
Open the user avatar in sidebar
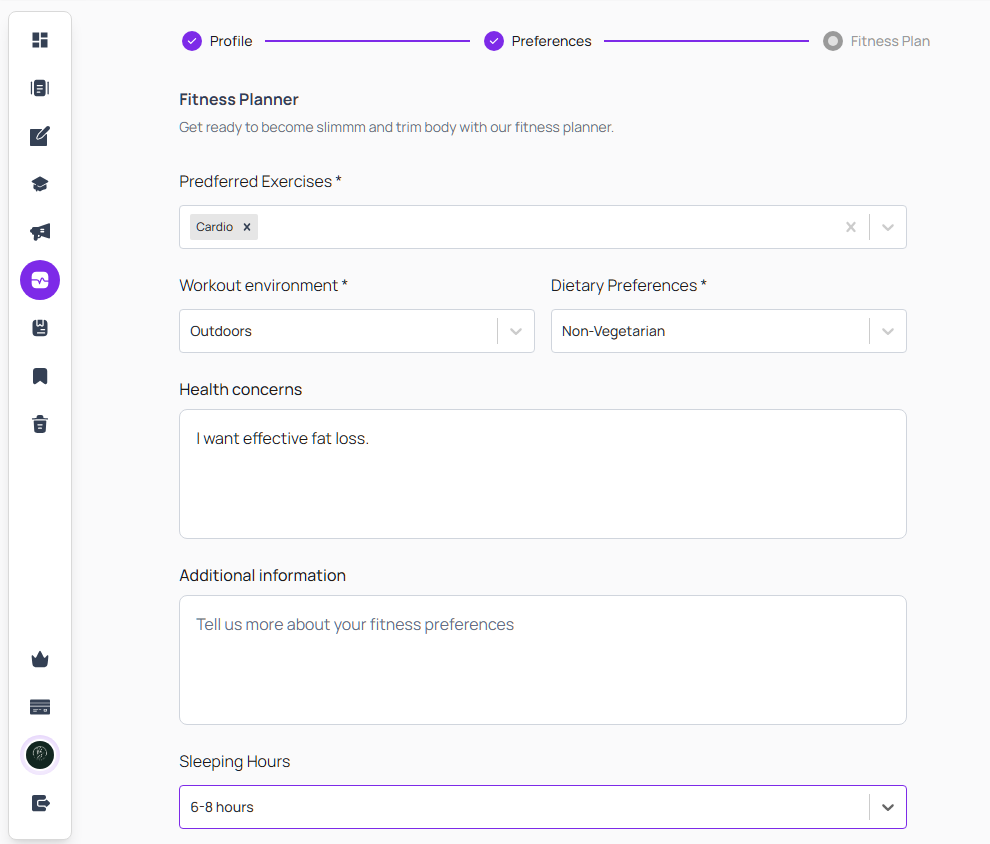coord(40,755)
